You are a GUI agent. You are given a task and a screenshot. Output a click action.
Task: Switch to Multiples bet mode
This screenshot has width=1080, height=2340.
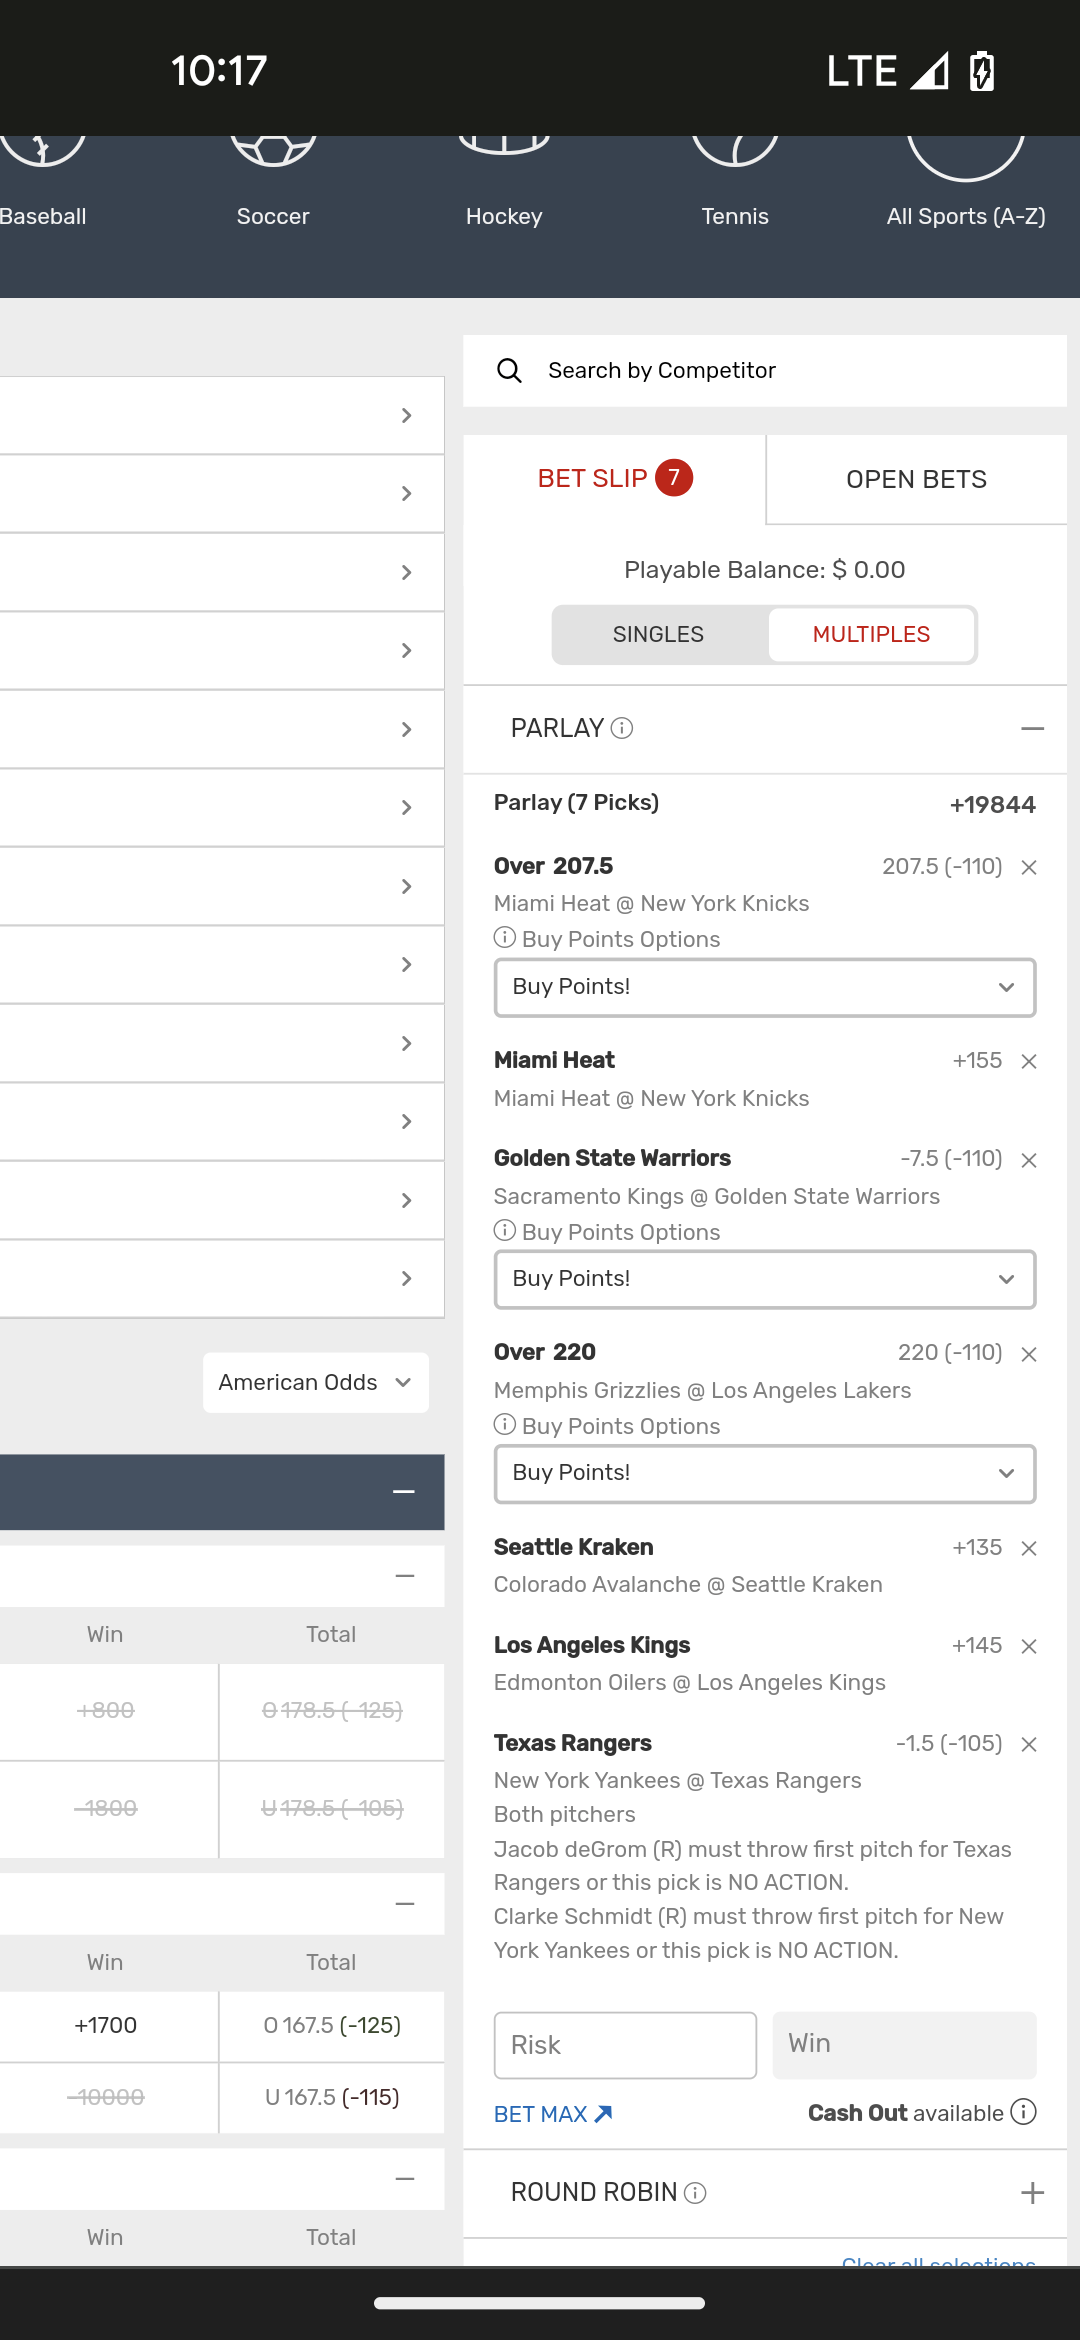click(871, 635)
